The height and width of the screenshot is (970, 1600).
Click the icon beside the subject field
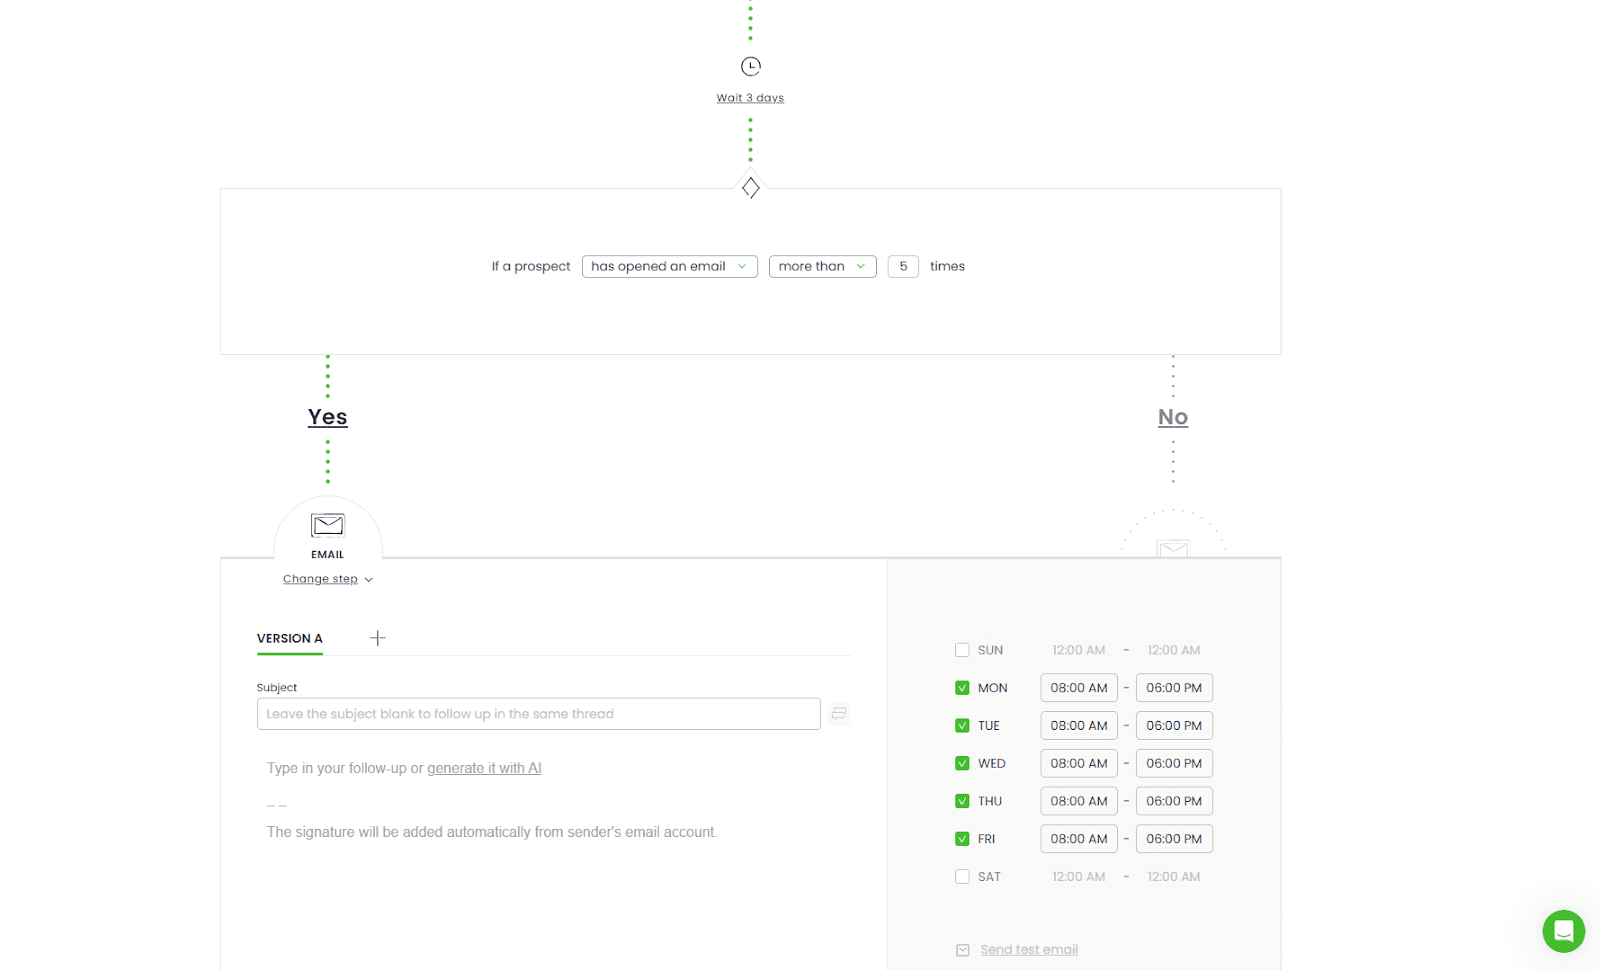pos(839,714)
